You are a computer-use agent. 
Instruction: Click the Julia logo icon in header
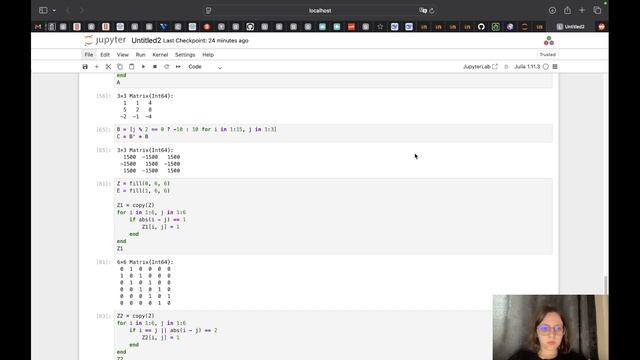(549, 40)
